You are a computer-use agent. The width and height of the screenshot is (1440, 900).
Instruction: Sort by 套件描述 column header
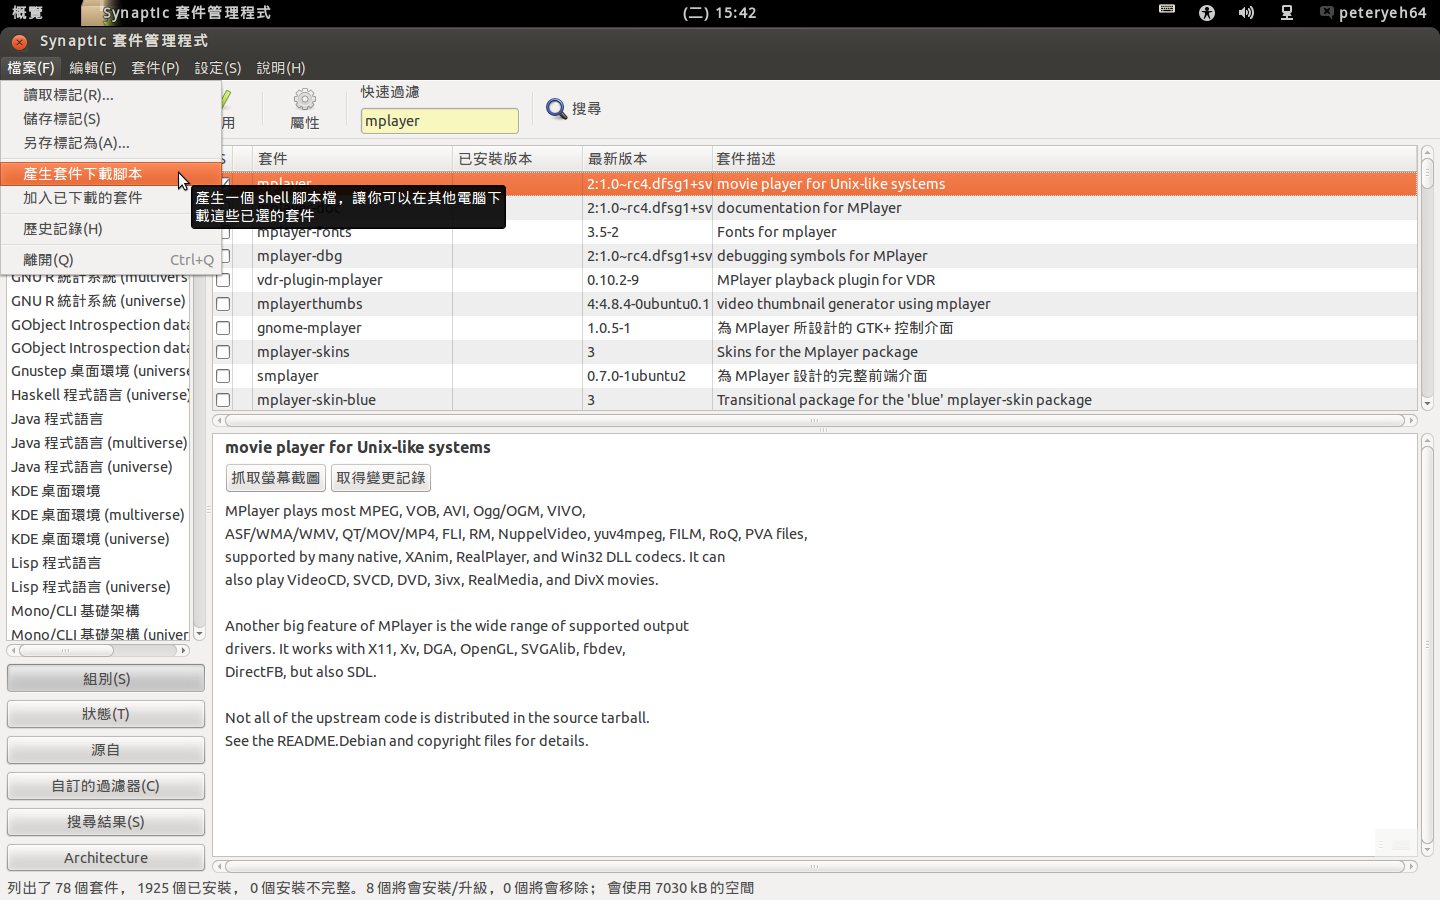point(1064,159)
